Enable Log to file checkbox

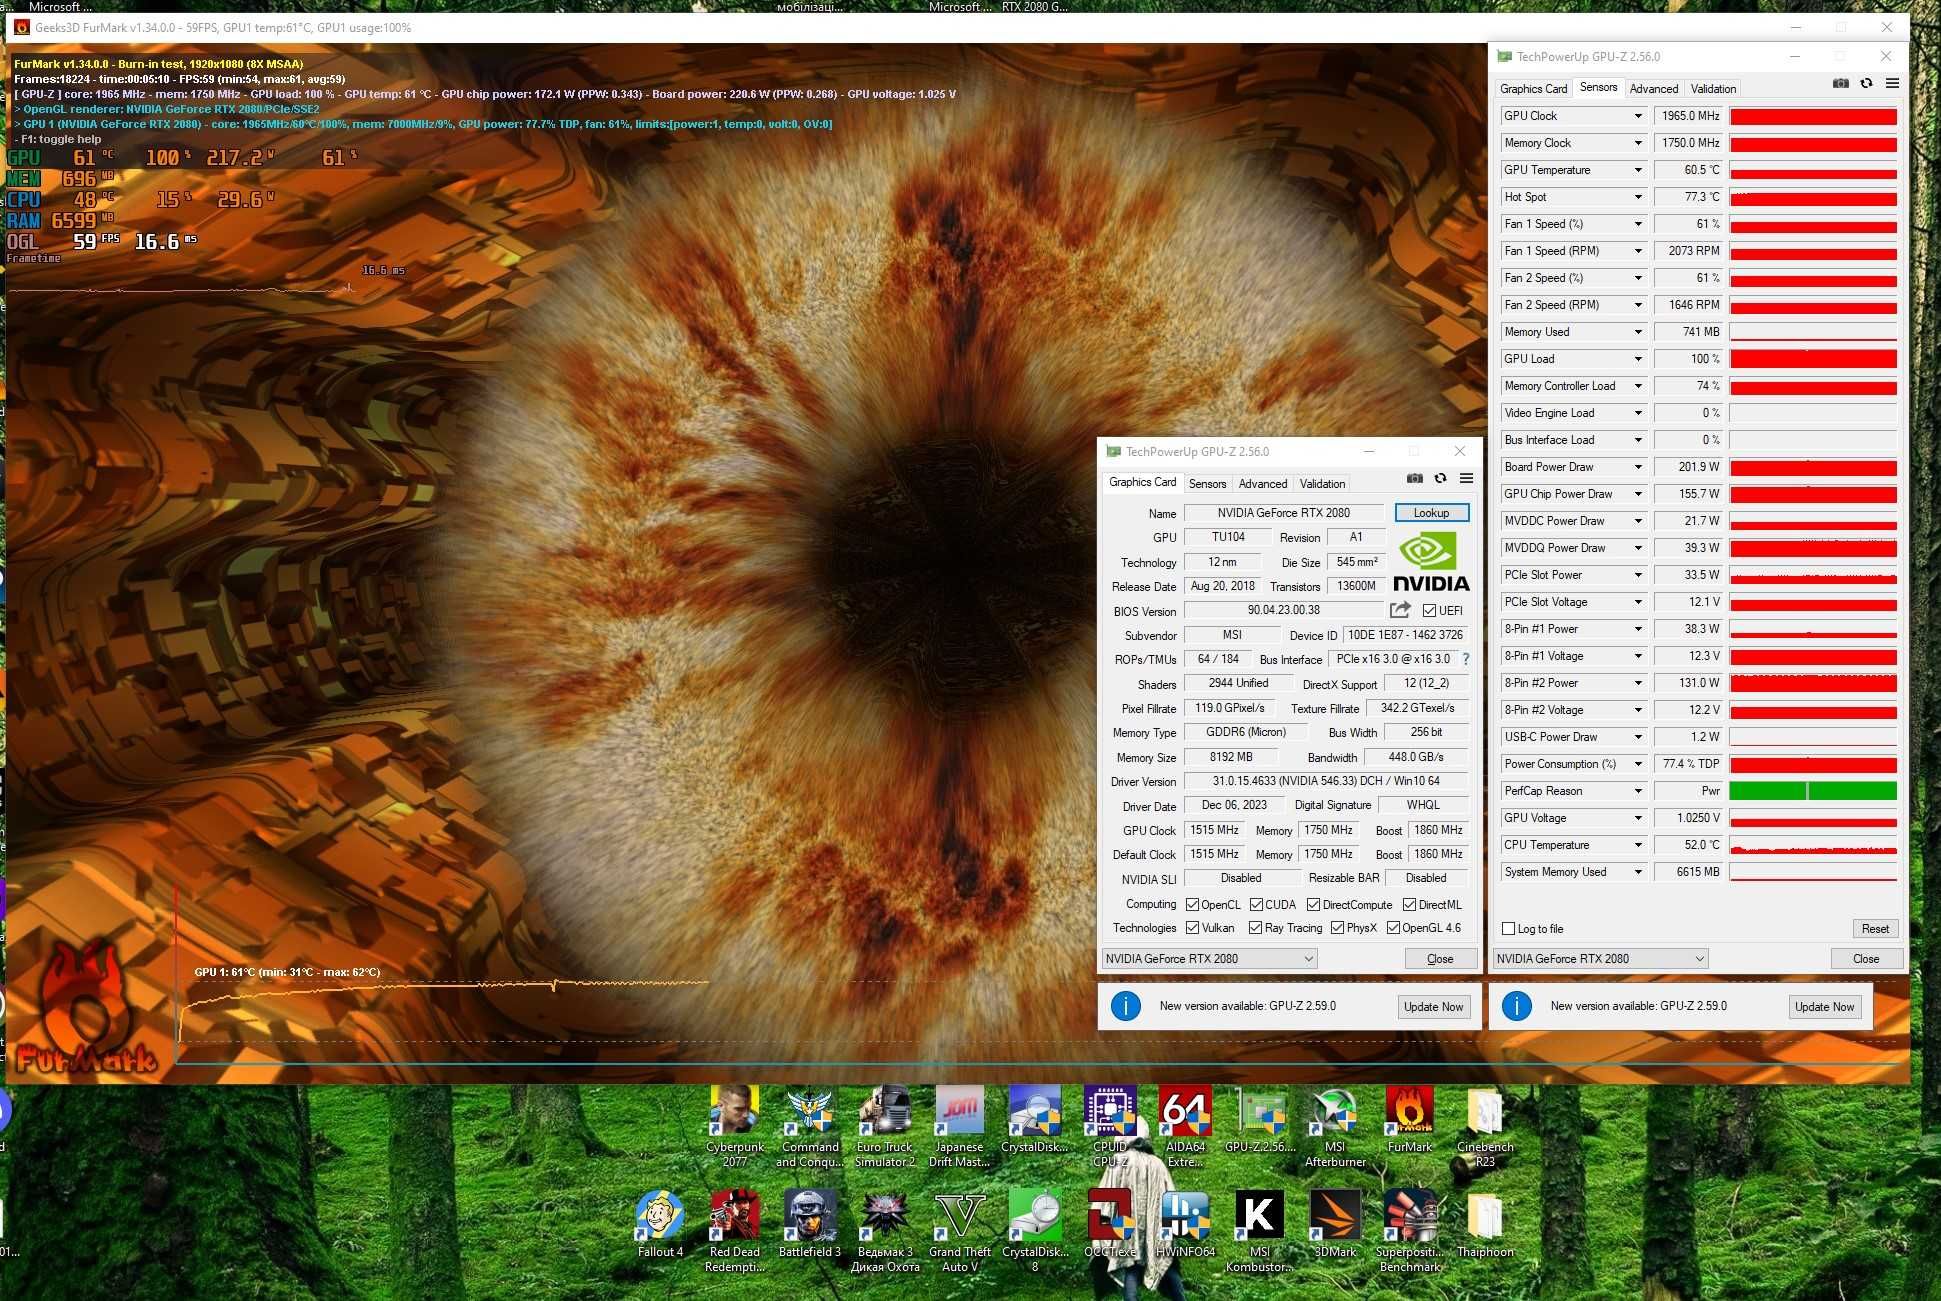click(1509, 929)
